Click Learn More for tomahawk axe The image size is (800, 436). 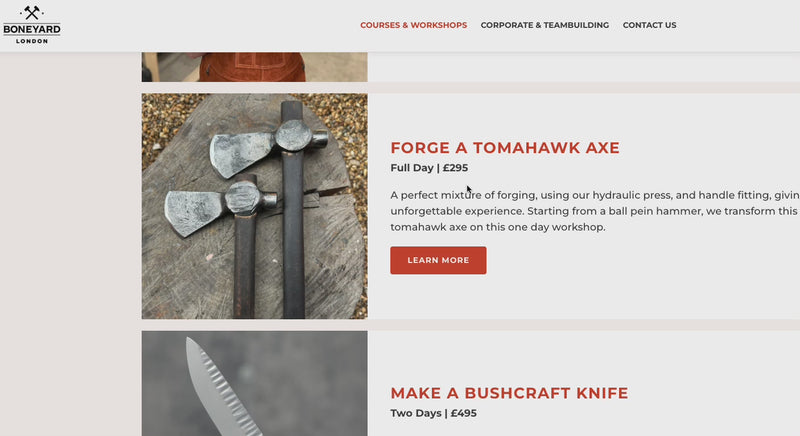click(438, 260)
